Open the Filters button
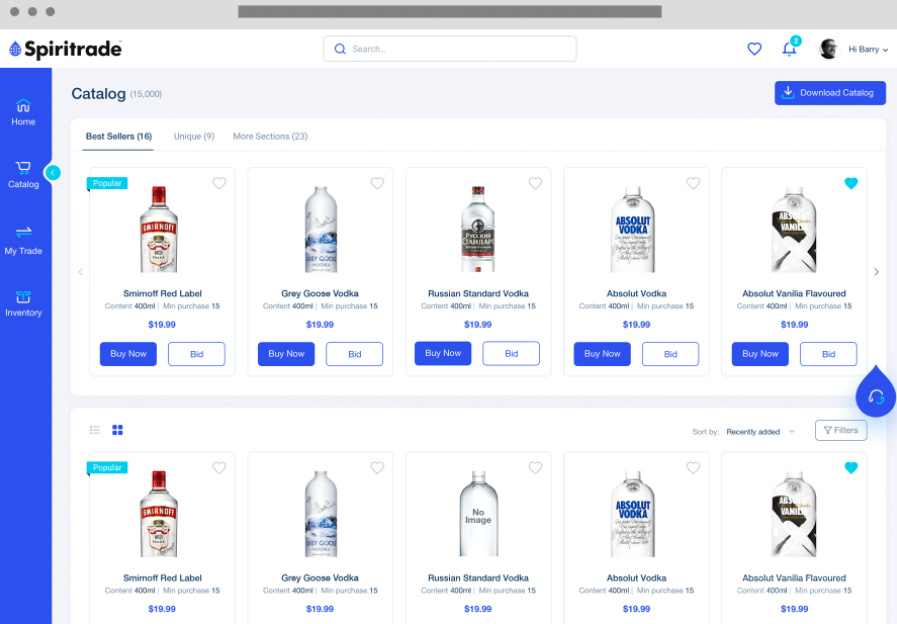Screen dimensions: 897x624 [x=840, y=430]
